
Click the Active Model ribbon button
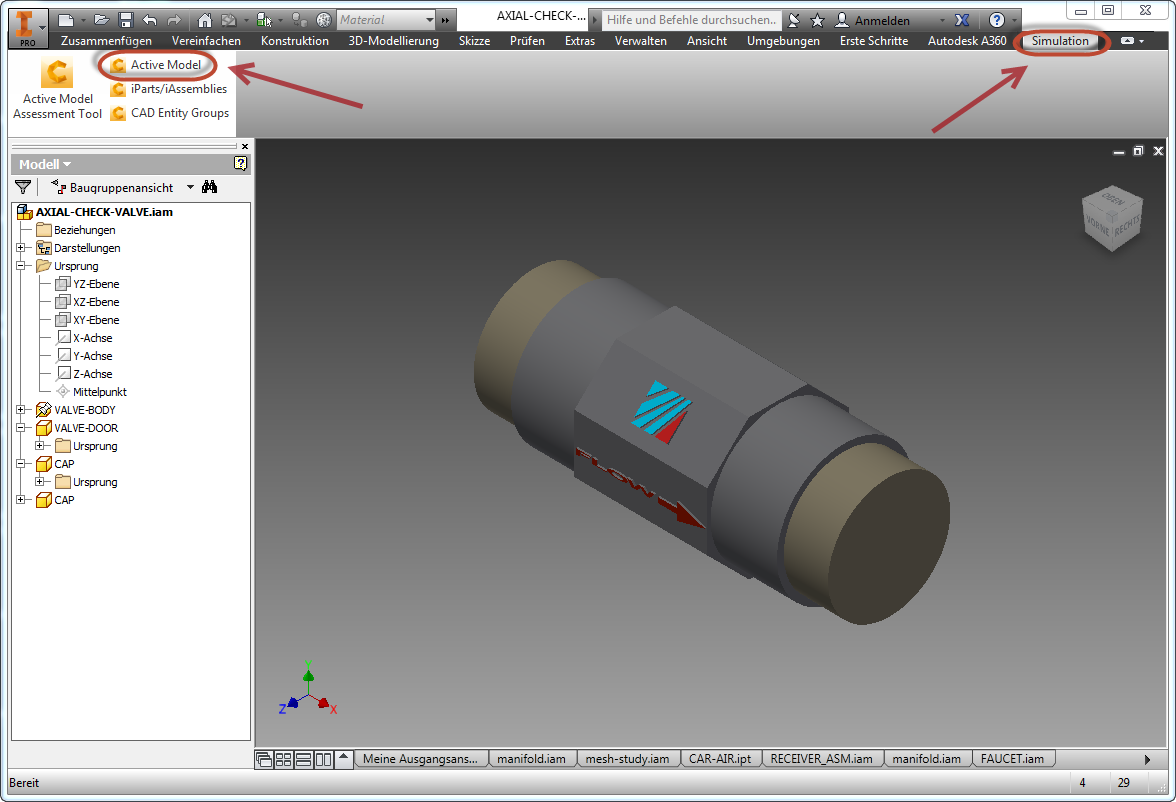coord(156,65)
